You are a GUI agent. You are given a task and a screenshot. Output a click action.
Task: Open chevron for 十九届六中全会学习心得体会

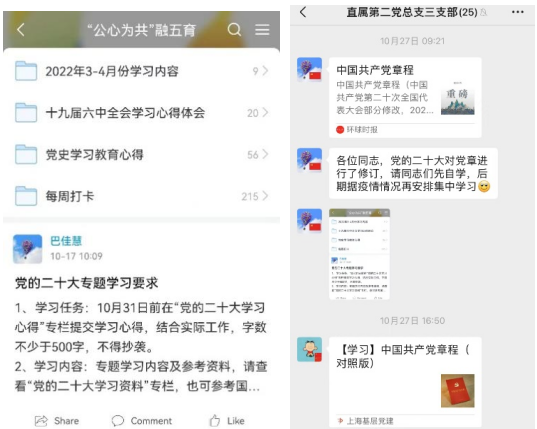click(265, 113)
